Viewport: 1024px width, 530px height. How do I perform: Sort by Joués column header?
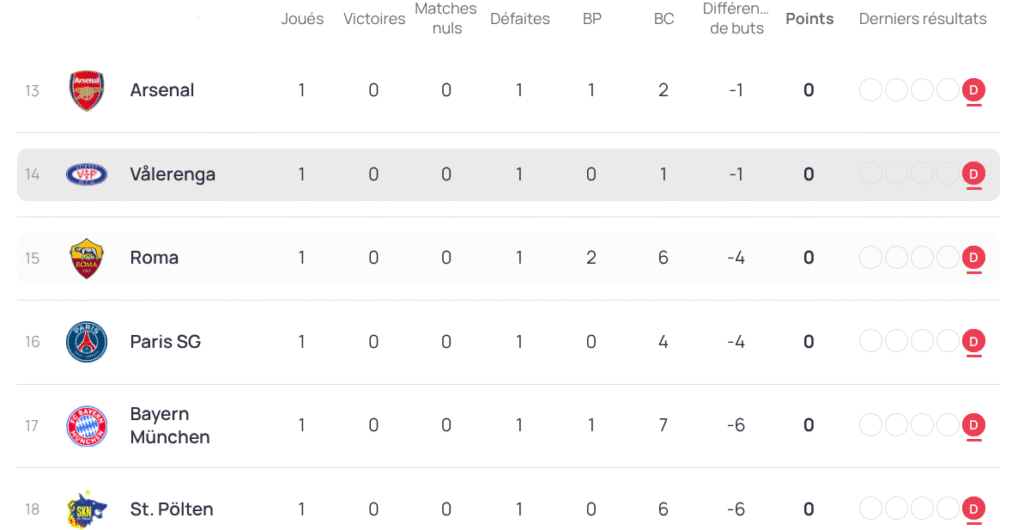(302, 19)
